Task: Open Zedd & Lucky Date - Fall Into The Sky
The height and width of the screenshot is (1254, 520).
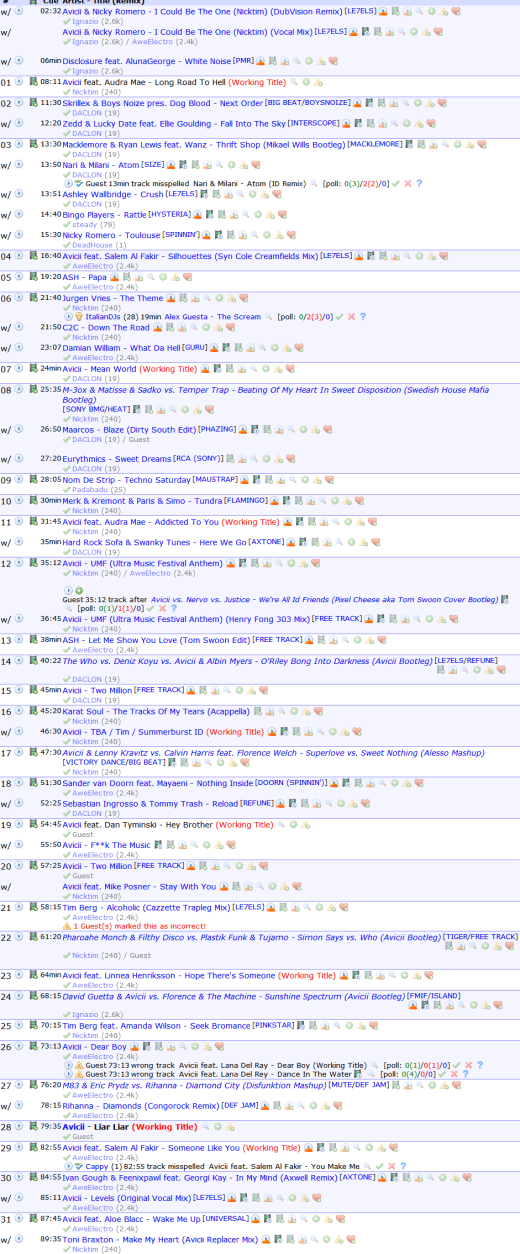Action: [174, 123]
